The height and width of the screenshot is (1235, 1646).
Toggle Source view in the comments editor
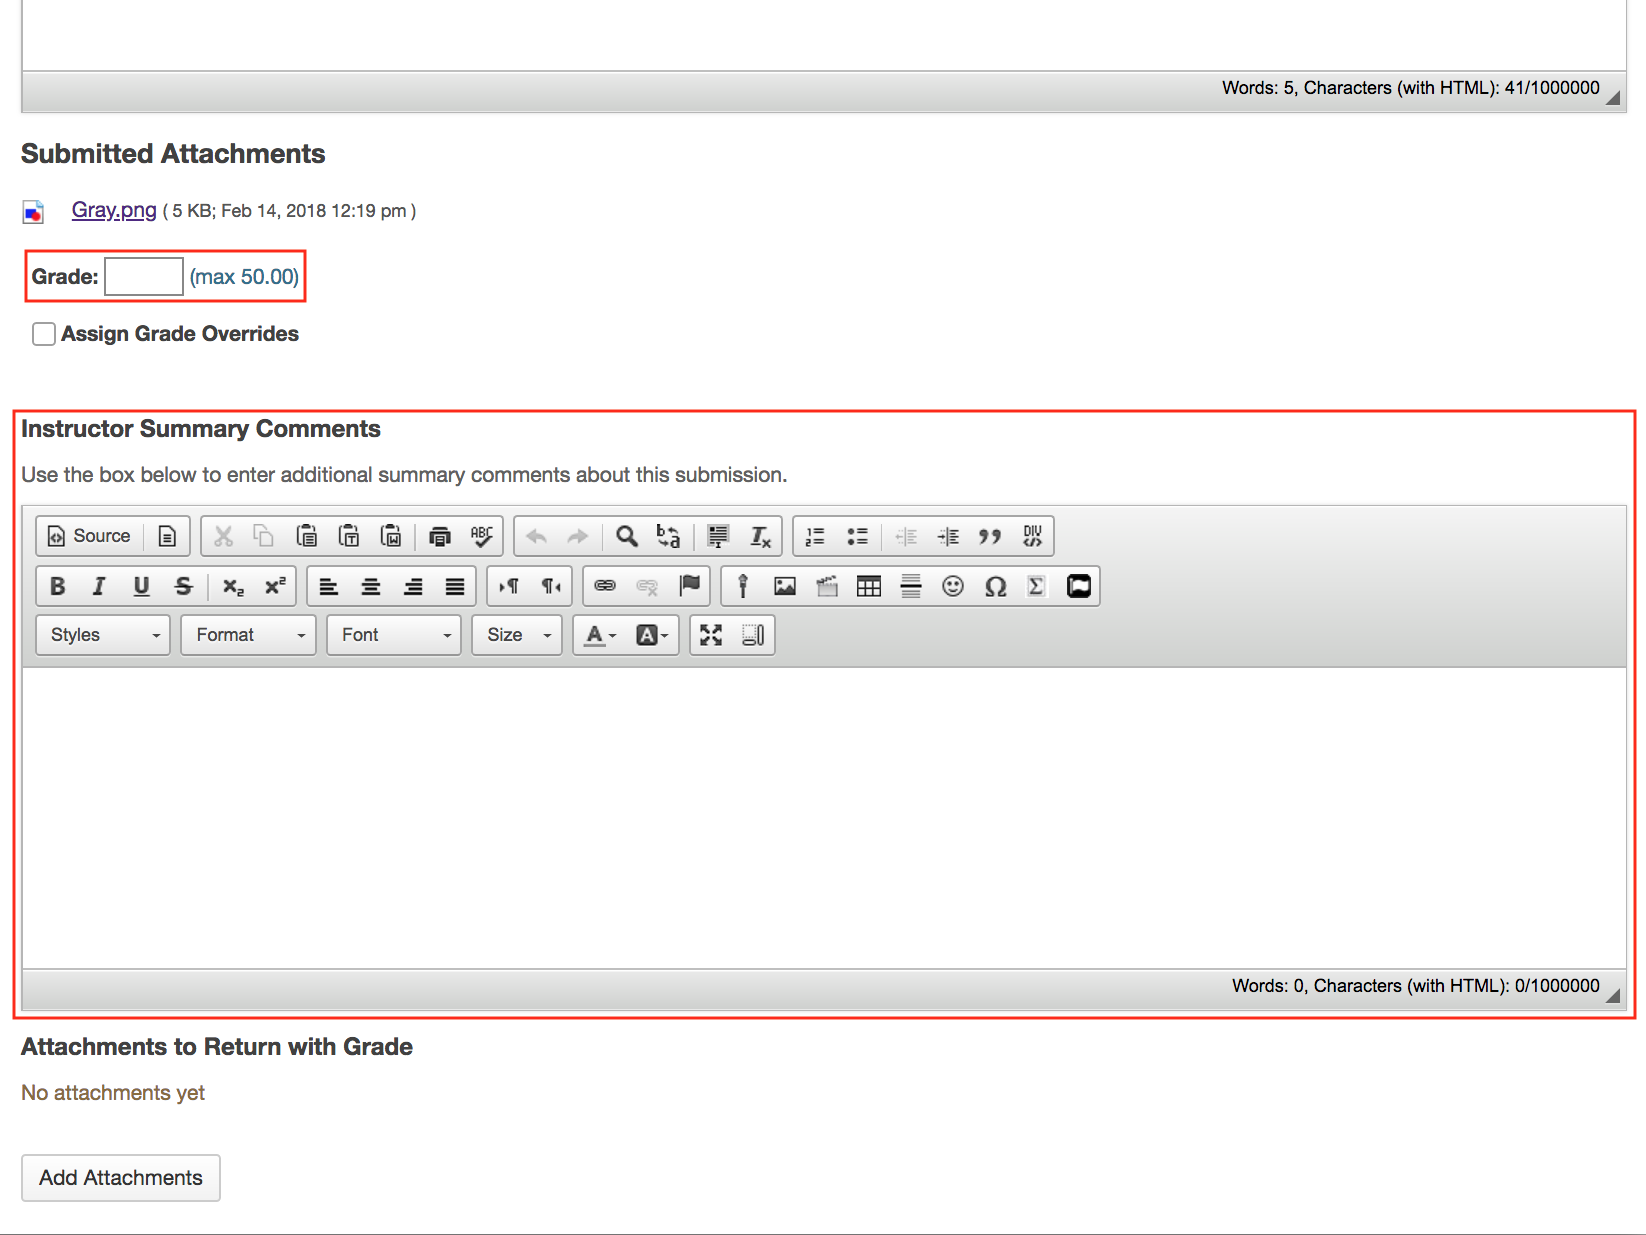[x=88, y=536]
